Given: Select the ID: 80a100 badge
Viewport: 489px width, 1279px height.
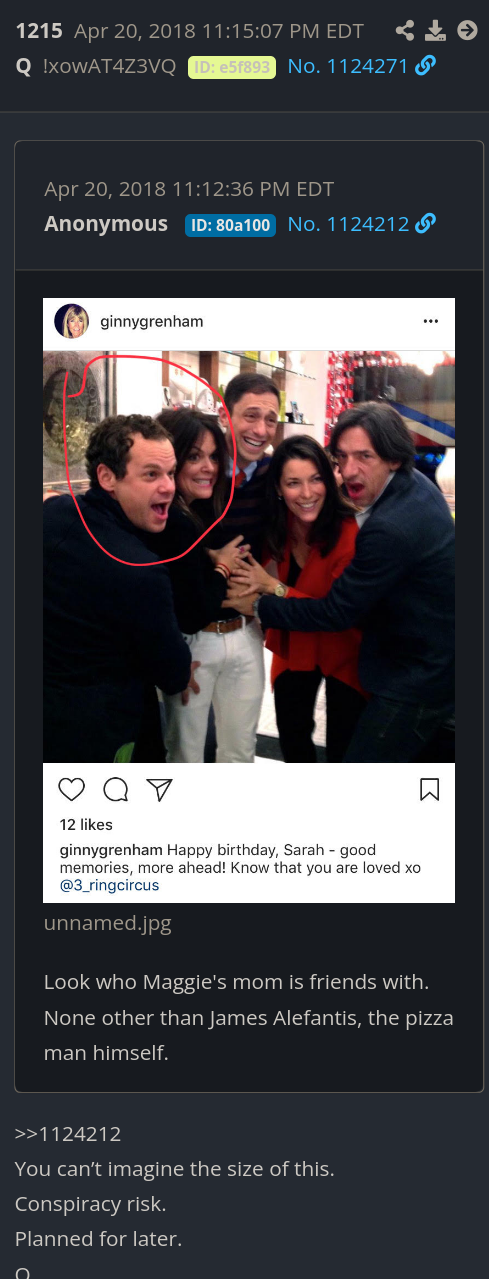Looking at the screenshot, I should click(230, 225).
